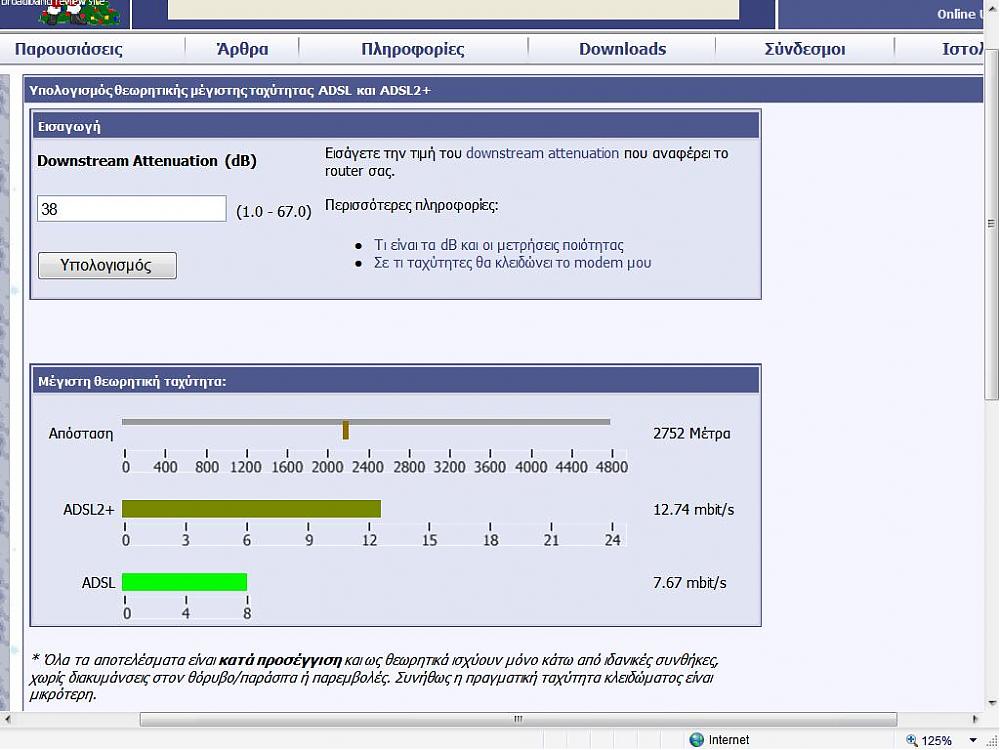Click the zoom magnifier icon in status bar
The height and width of the screenshot is (750, 1000).
click(x=911, y=740)
